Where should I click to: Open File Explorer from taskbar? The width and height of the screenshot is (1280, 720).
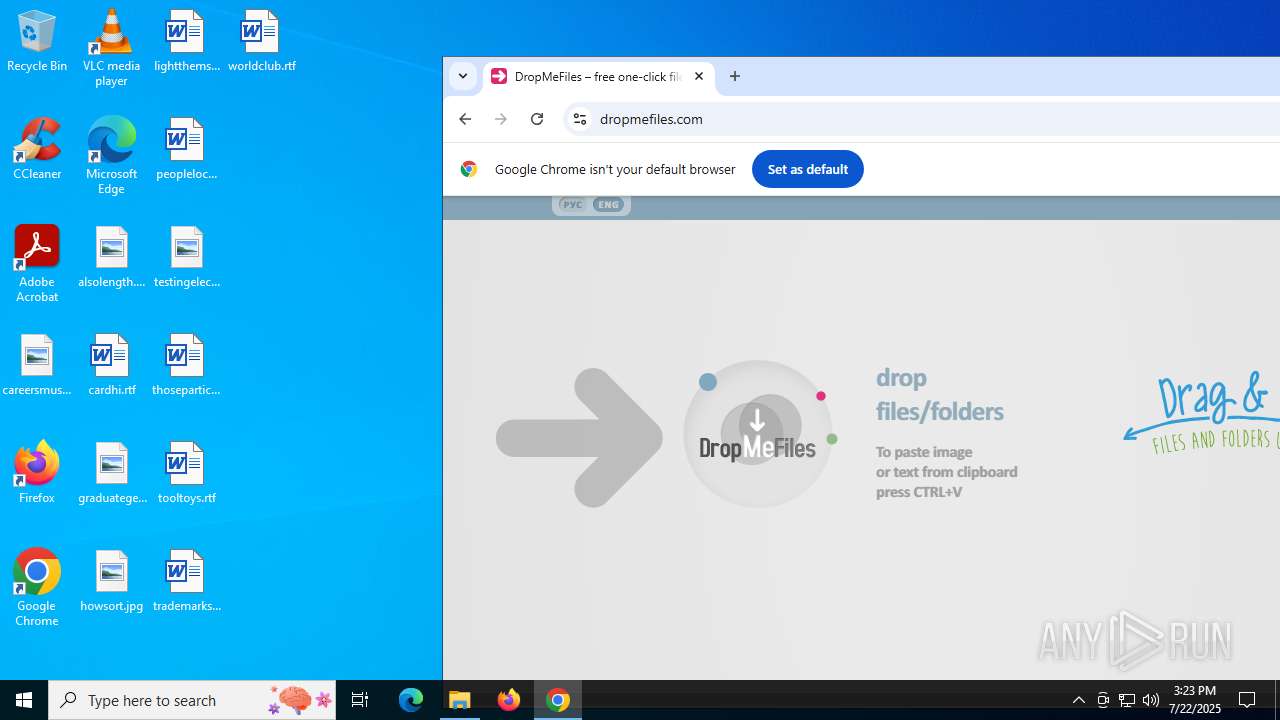[460, 700]
